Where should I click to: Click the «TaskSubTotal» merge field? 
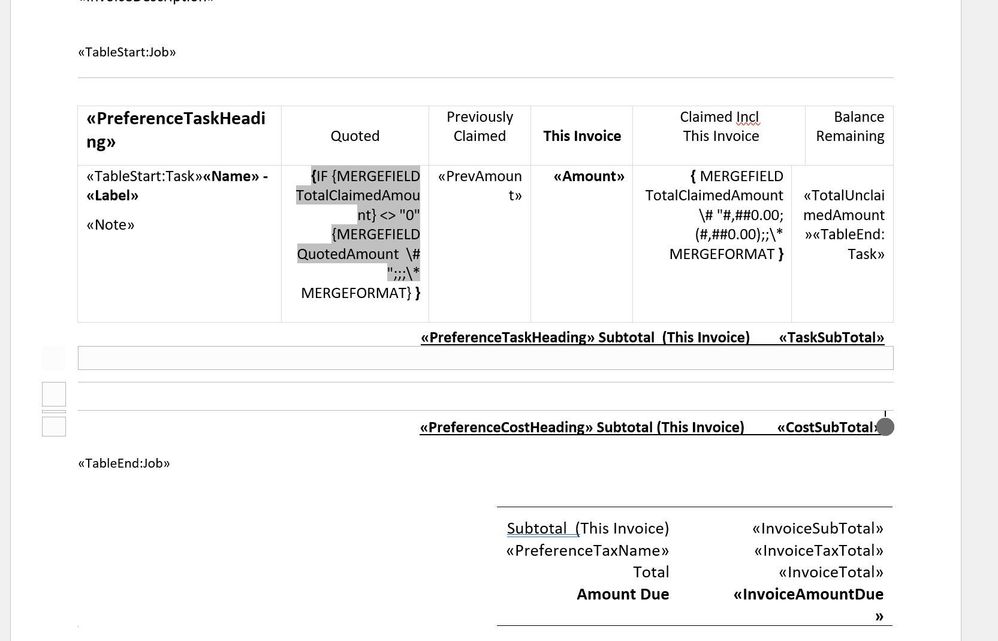point(831,337)
